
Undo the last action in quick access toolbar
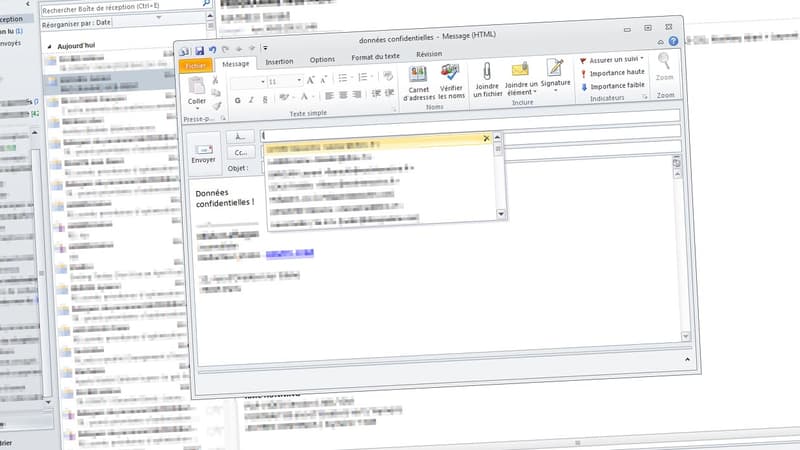[212, 50]
